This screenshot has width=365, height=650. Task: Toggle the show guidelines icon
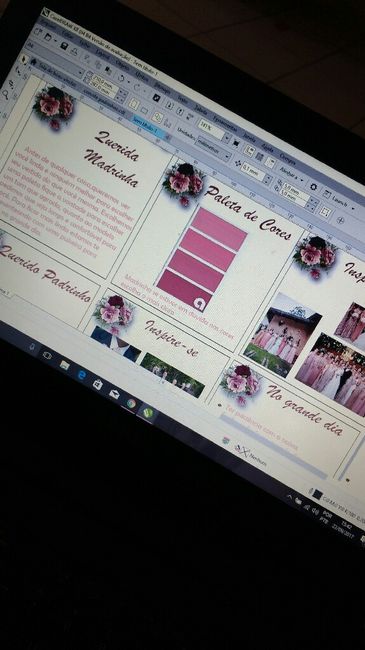pyautogui.click(x=270, y=162)
